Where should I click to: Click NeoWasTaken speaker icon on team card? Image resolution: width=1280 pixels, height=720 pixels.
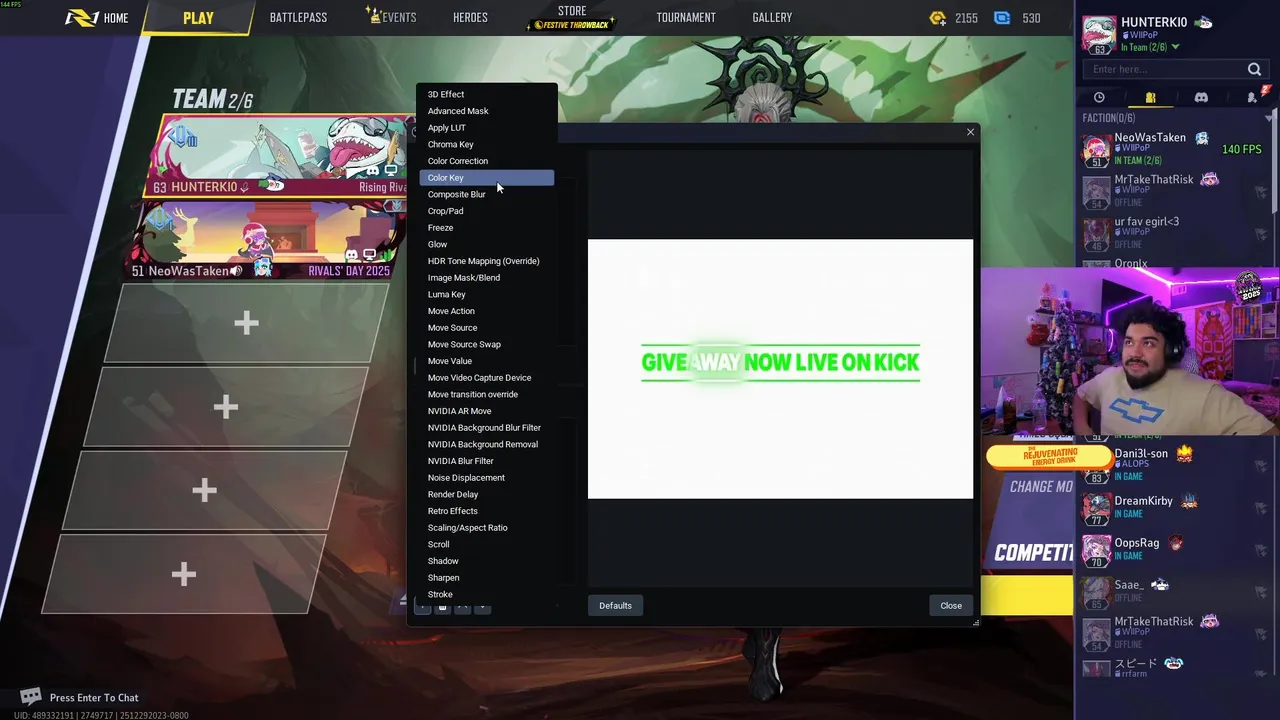[x=236, y=271]
